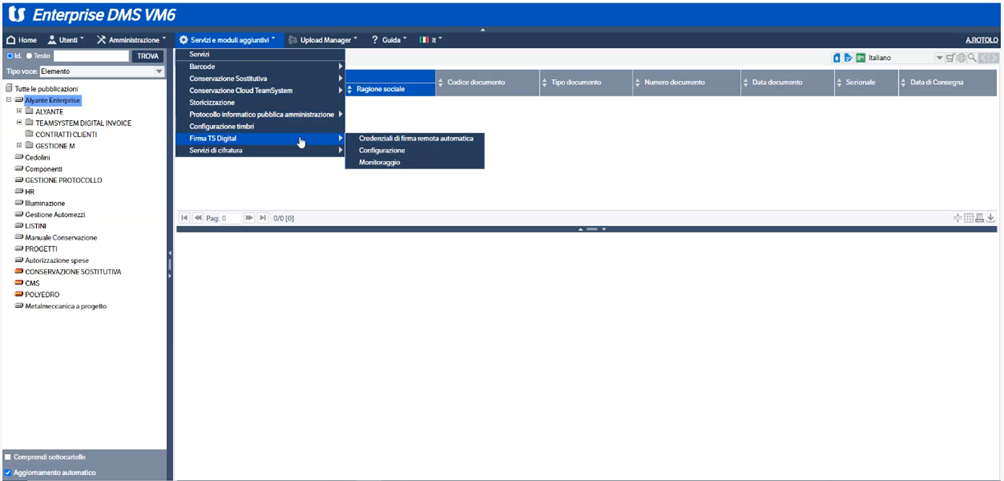This screenshot has height=481, width=1004.
Task: Go to next page in pager
Action: pyautogui.click(x=250, y=218)
